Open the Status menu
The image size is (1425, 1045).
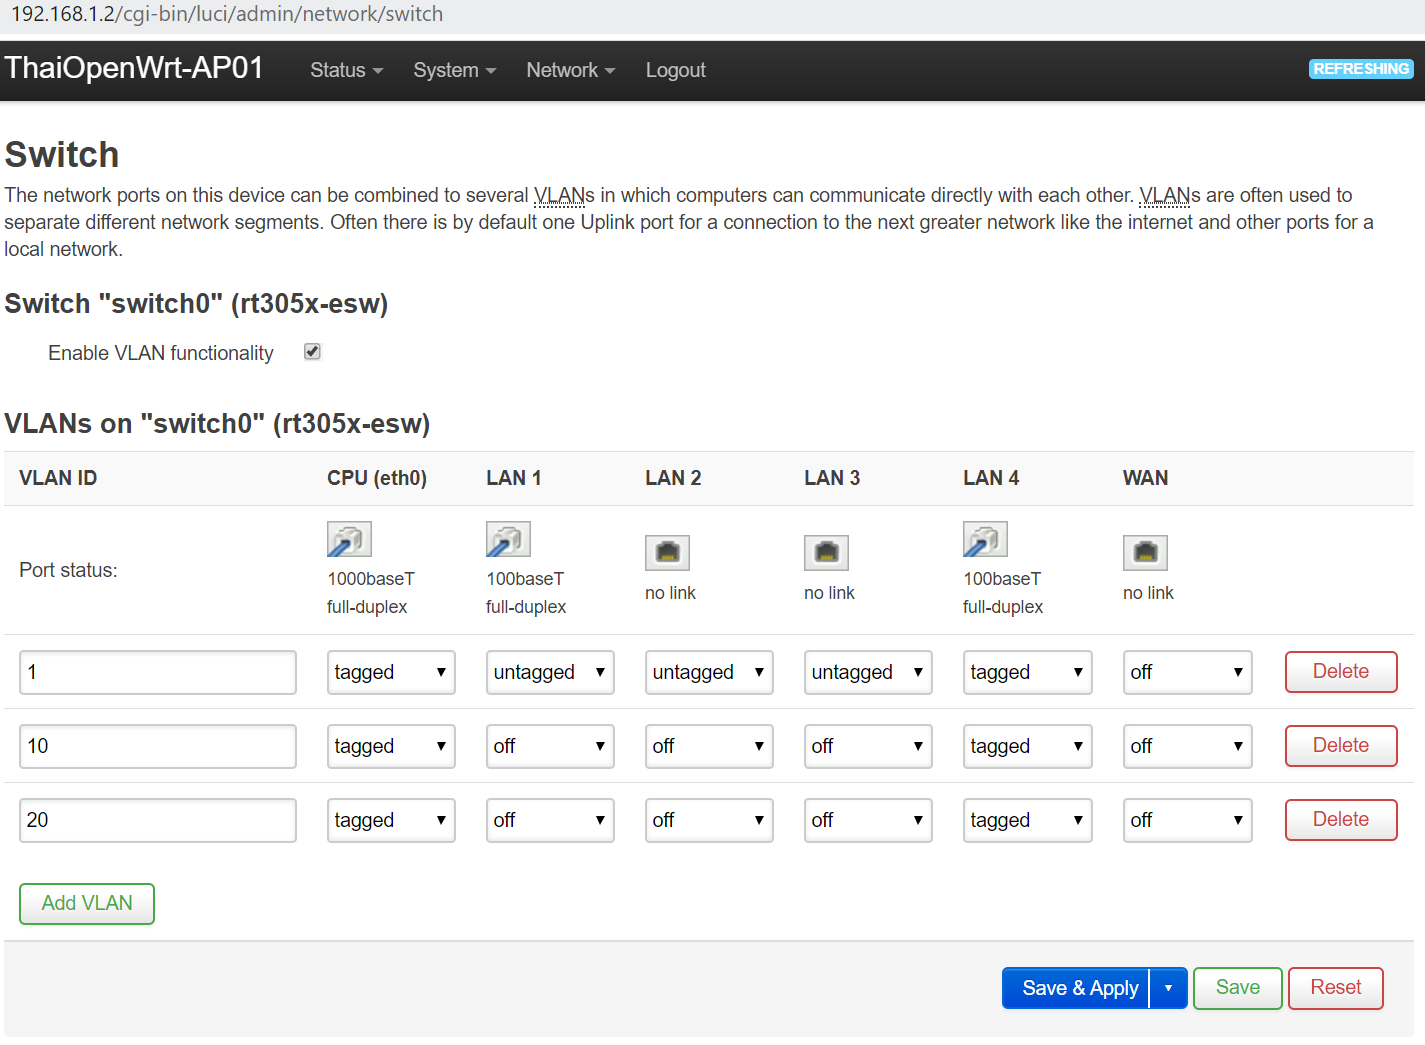(x=346, y=70)
